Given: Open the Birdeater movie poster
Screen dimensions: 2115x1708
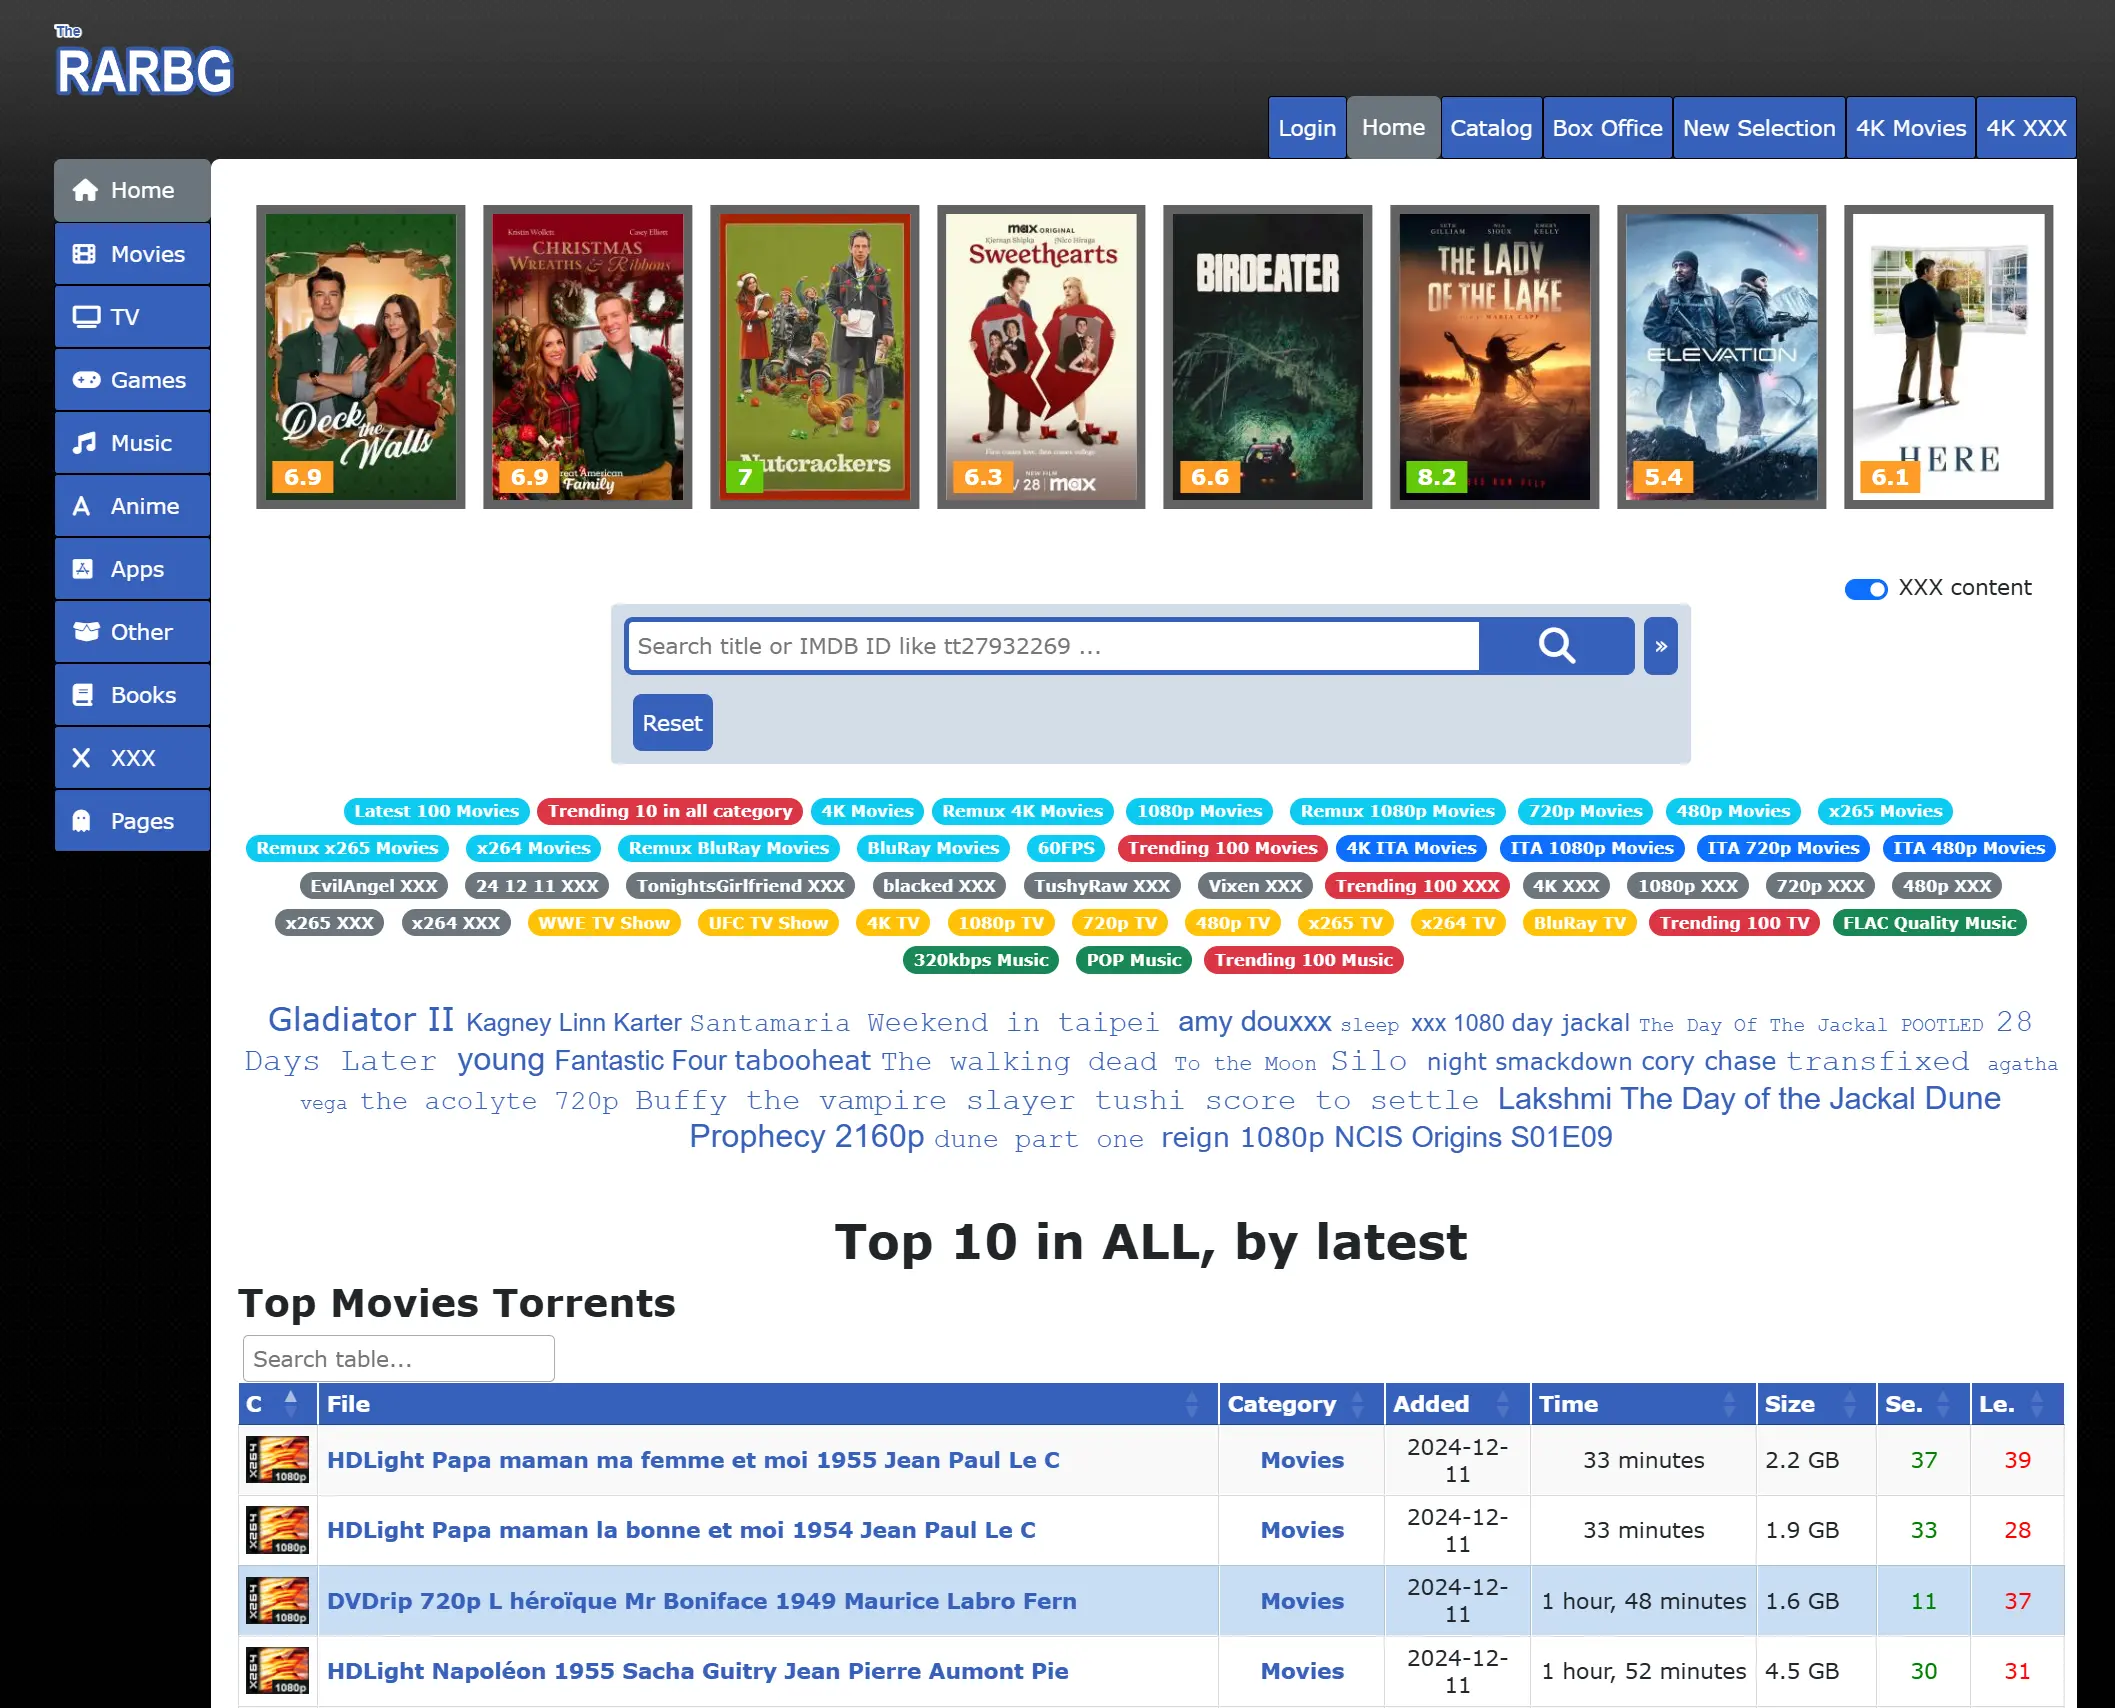Looking at the screenshot, I should coord(1267,357).
